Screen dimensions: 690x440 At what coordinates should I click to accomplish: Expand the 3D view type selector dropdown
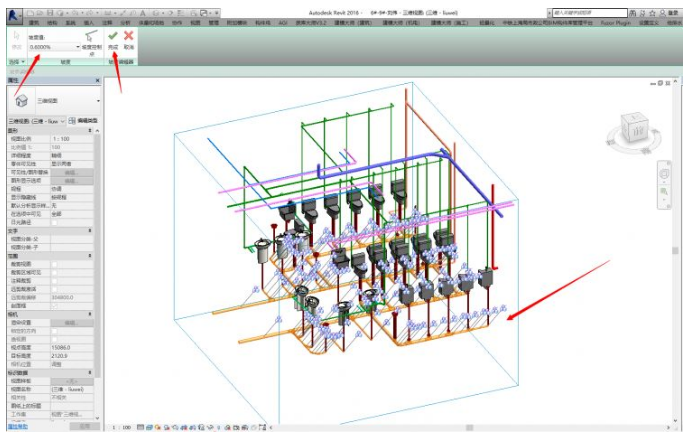pyautogui.click(x=98, y=101)
